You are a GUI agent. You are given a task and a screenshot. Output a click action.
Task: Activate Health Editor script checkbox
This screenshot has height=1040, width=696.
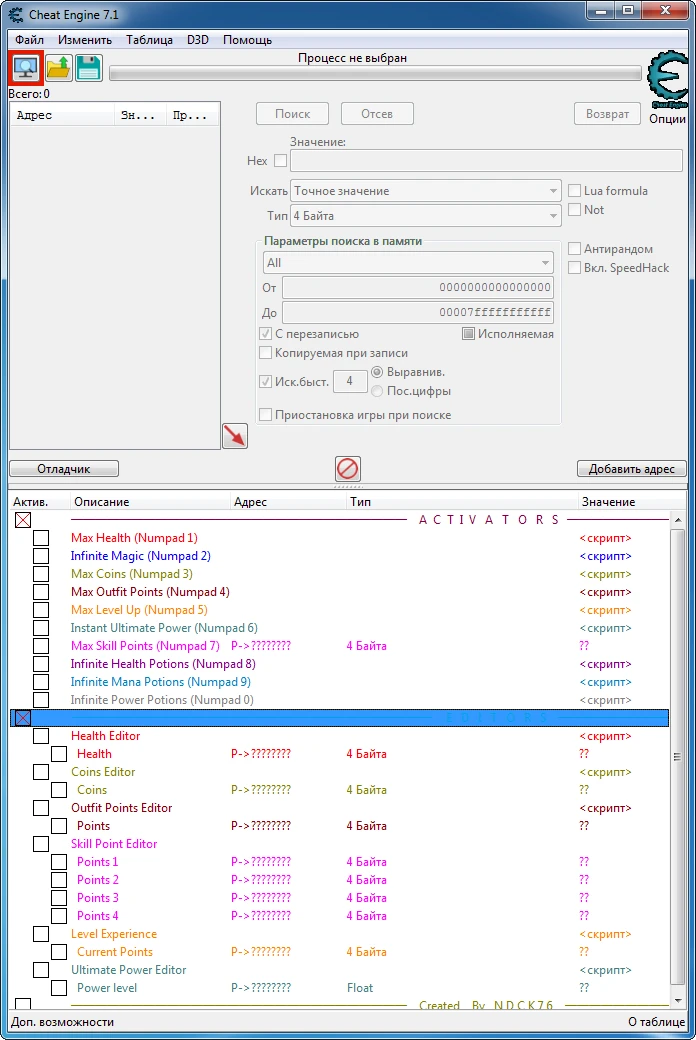[41, 736]
